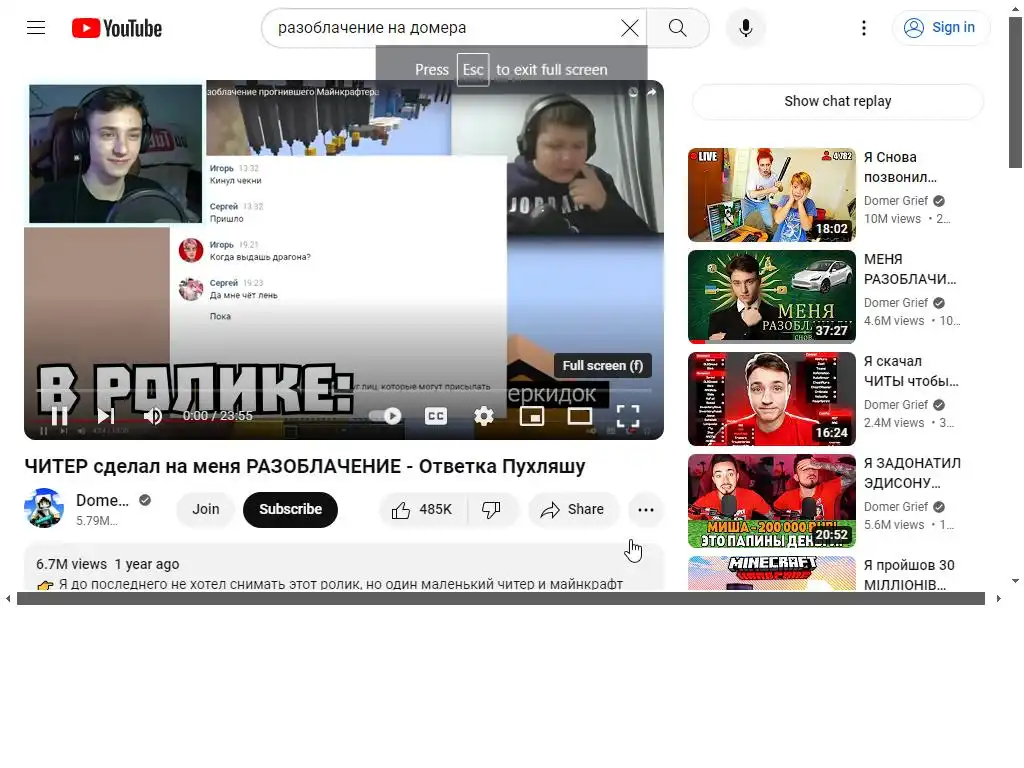Open 'Я ЗАДОНАТИЛ ЭДИСОНУ...' video title

click(912, 473)
